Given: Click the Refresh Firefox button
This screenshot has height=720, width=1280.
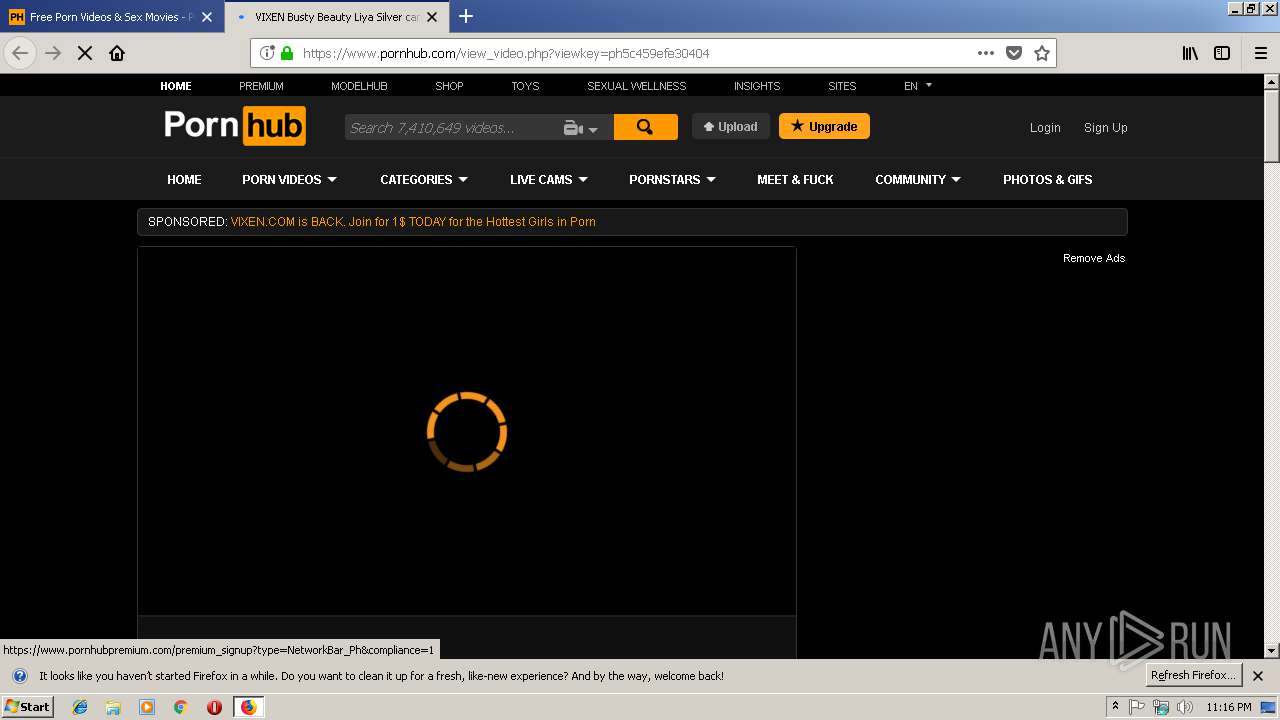Looking at the screenshot, I should (1194, 675).
